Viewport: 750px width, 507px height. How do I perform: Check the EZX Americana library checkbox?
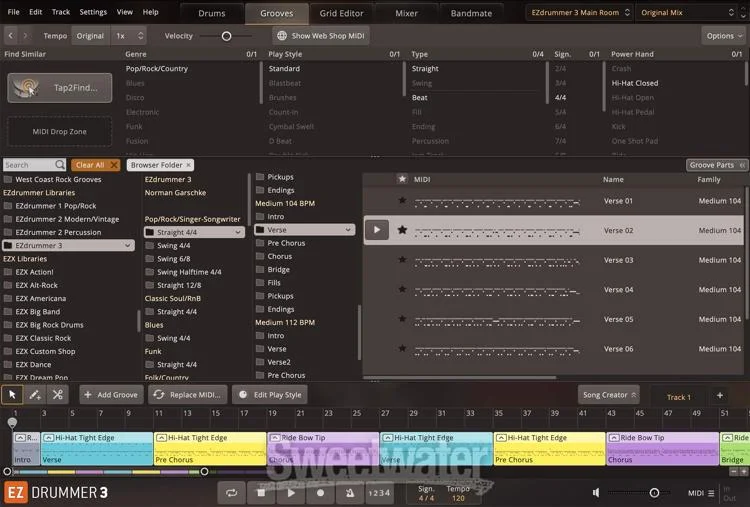click(8, 298)
